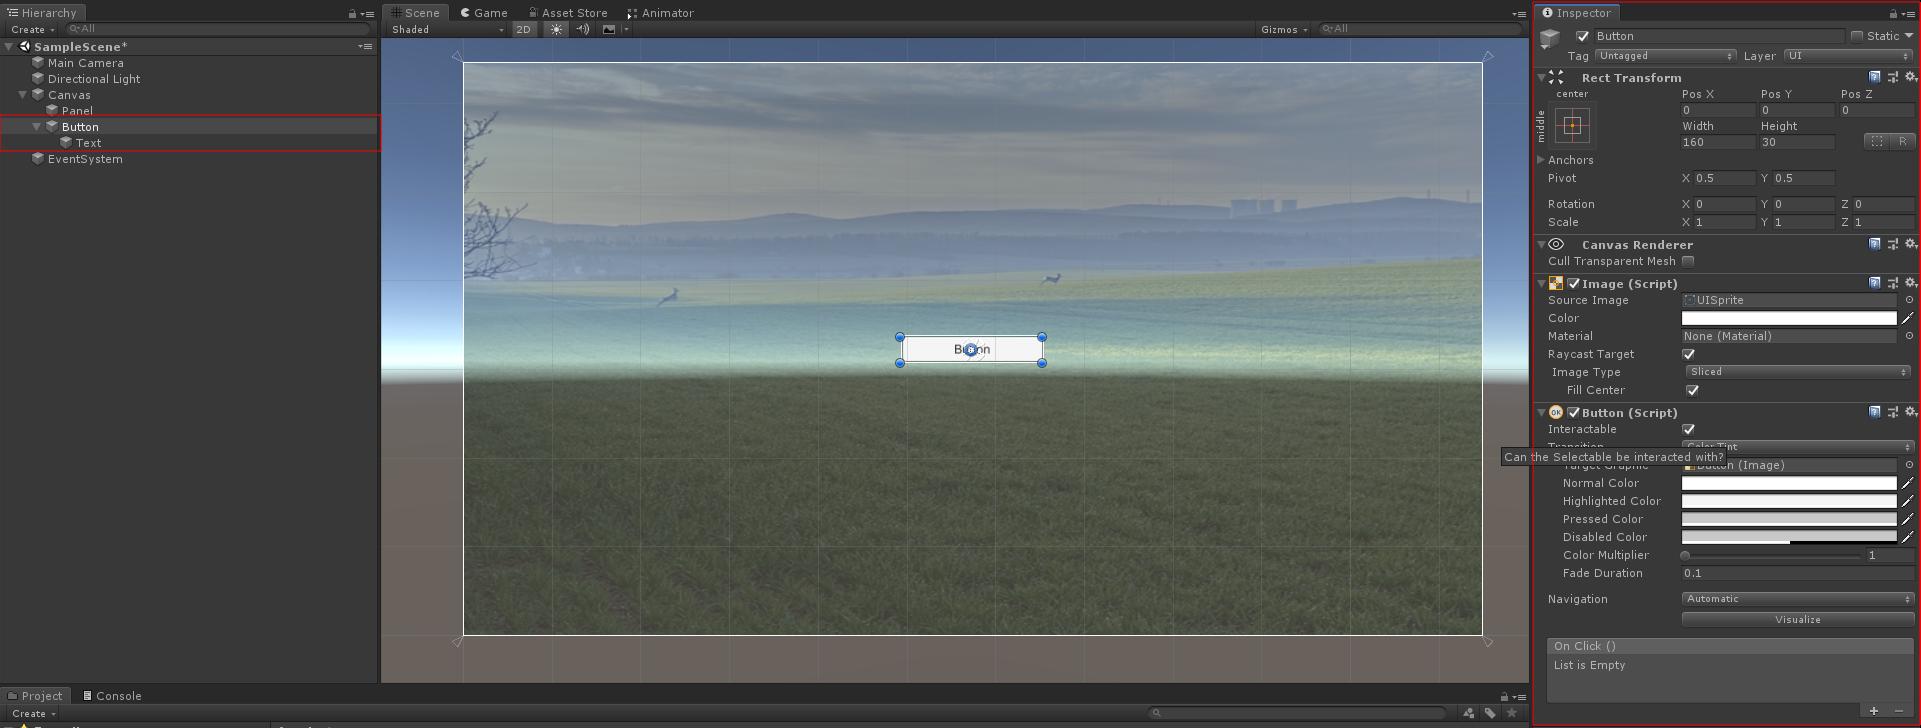This screenshot has height=728, width=1921.
Task: Open Rect Transform gear settings menu
Action: 1910,77
